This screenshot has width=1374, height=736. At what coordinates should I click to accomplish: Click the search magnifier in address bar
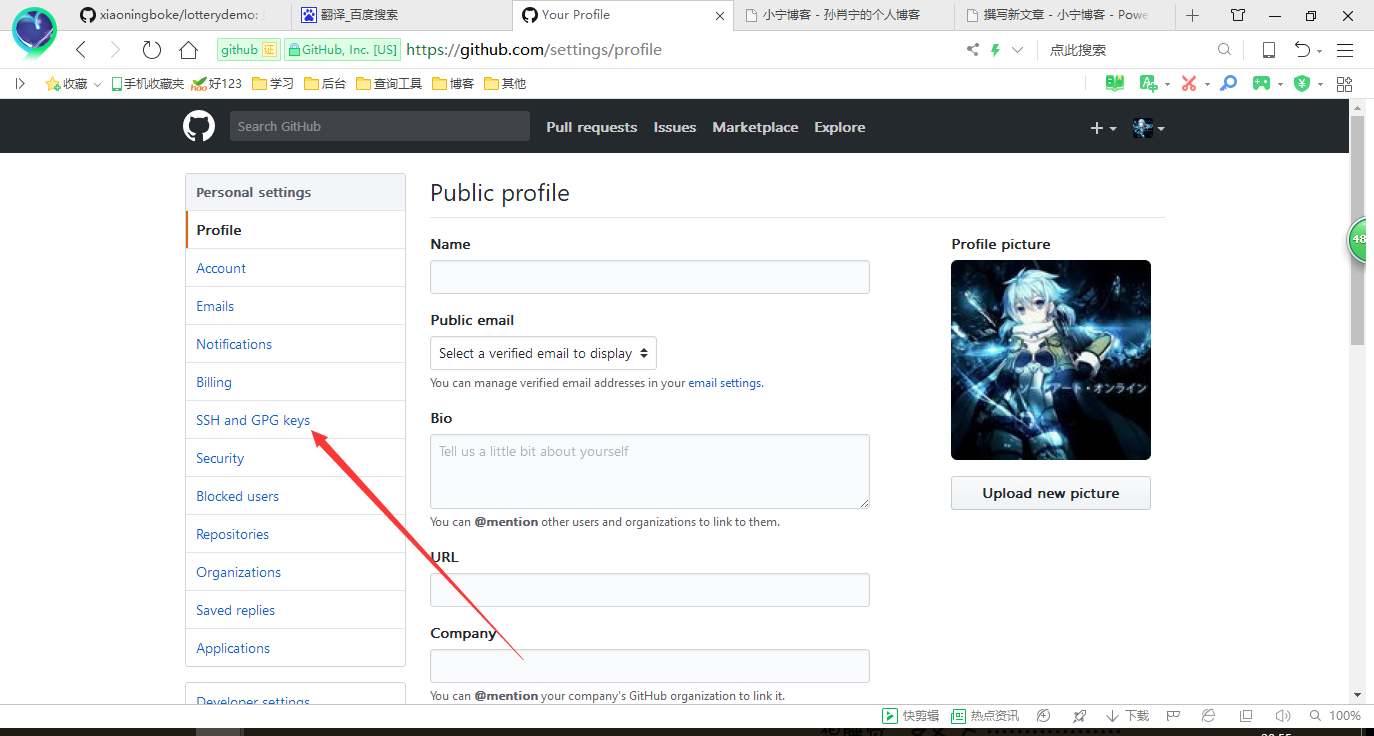[1224, 50]
